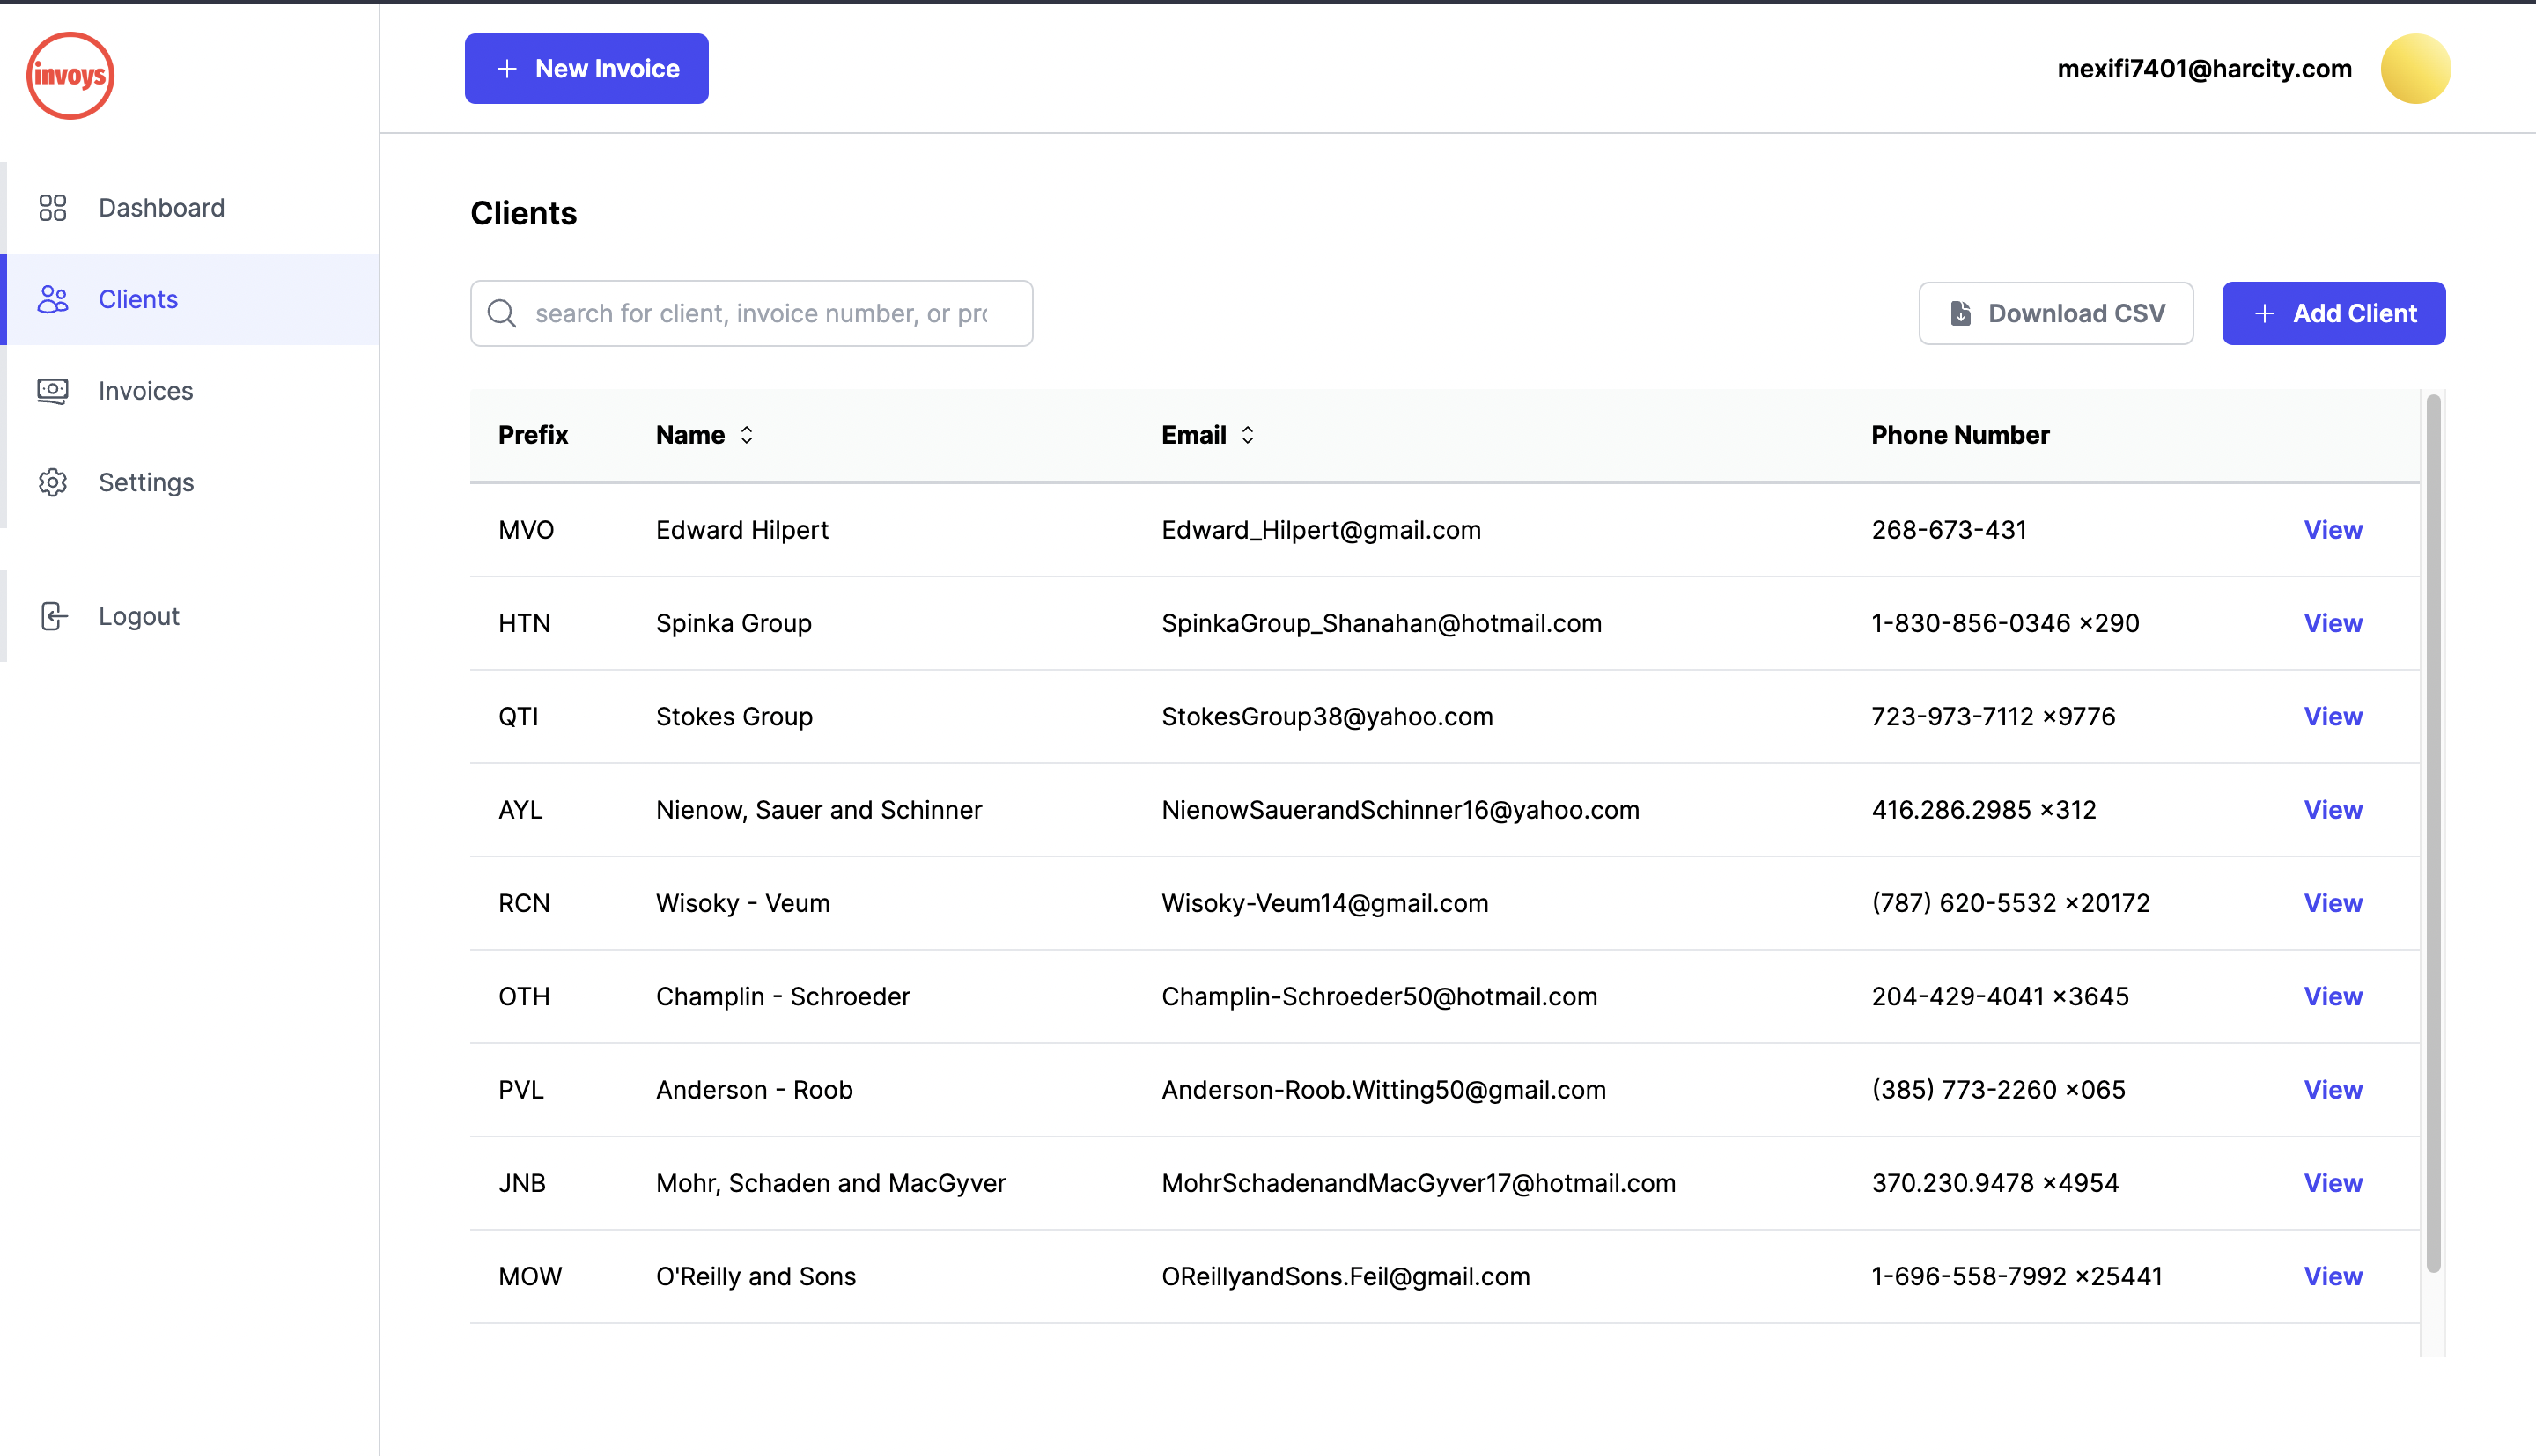Click the Clients page heading
Screen dimensions: 2536x1456
coord(523,213)
